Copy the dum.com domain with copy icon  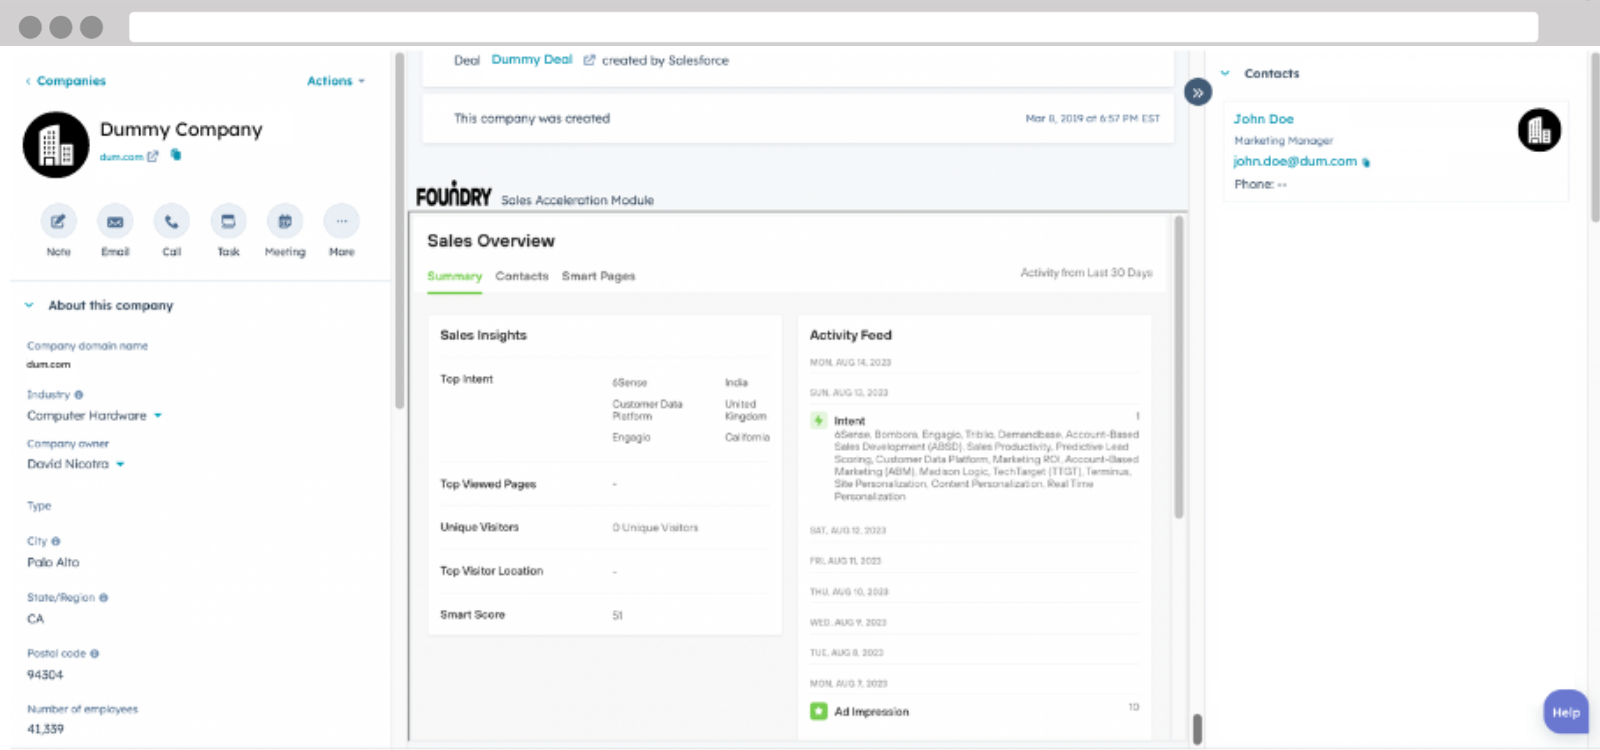pyautogui.click(x=176, y=155)
